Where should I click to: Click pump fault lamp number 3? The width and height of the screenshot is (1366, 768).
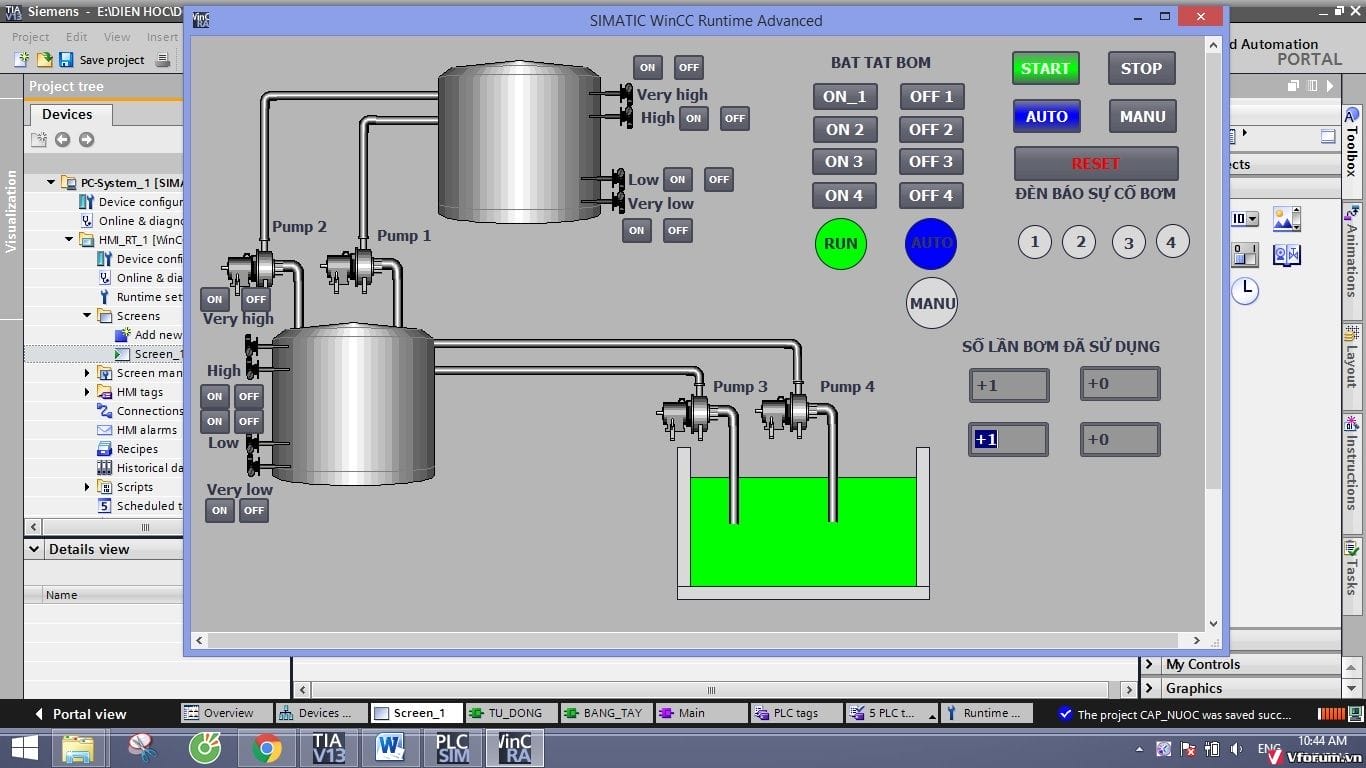(1129, 242)
